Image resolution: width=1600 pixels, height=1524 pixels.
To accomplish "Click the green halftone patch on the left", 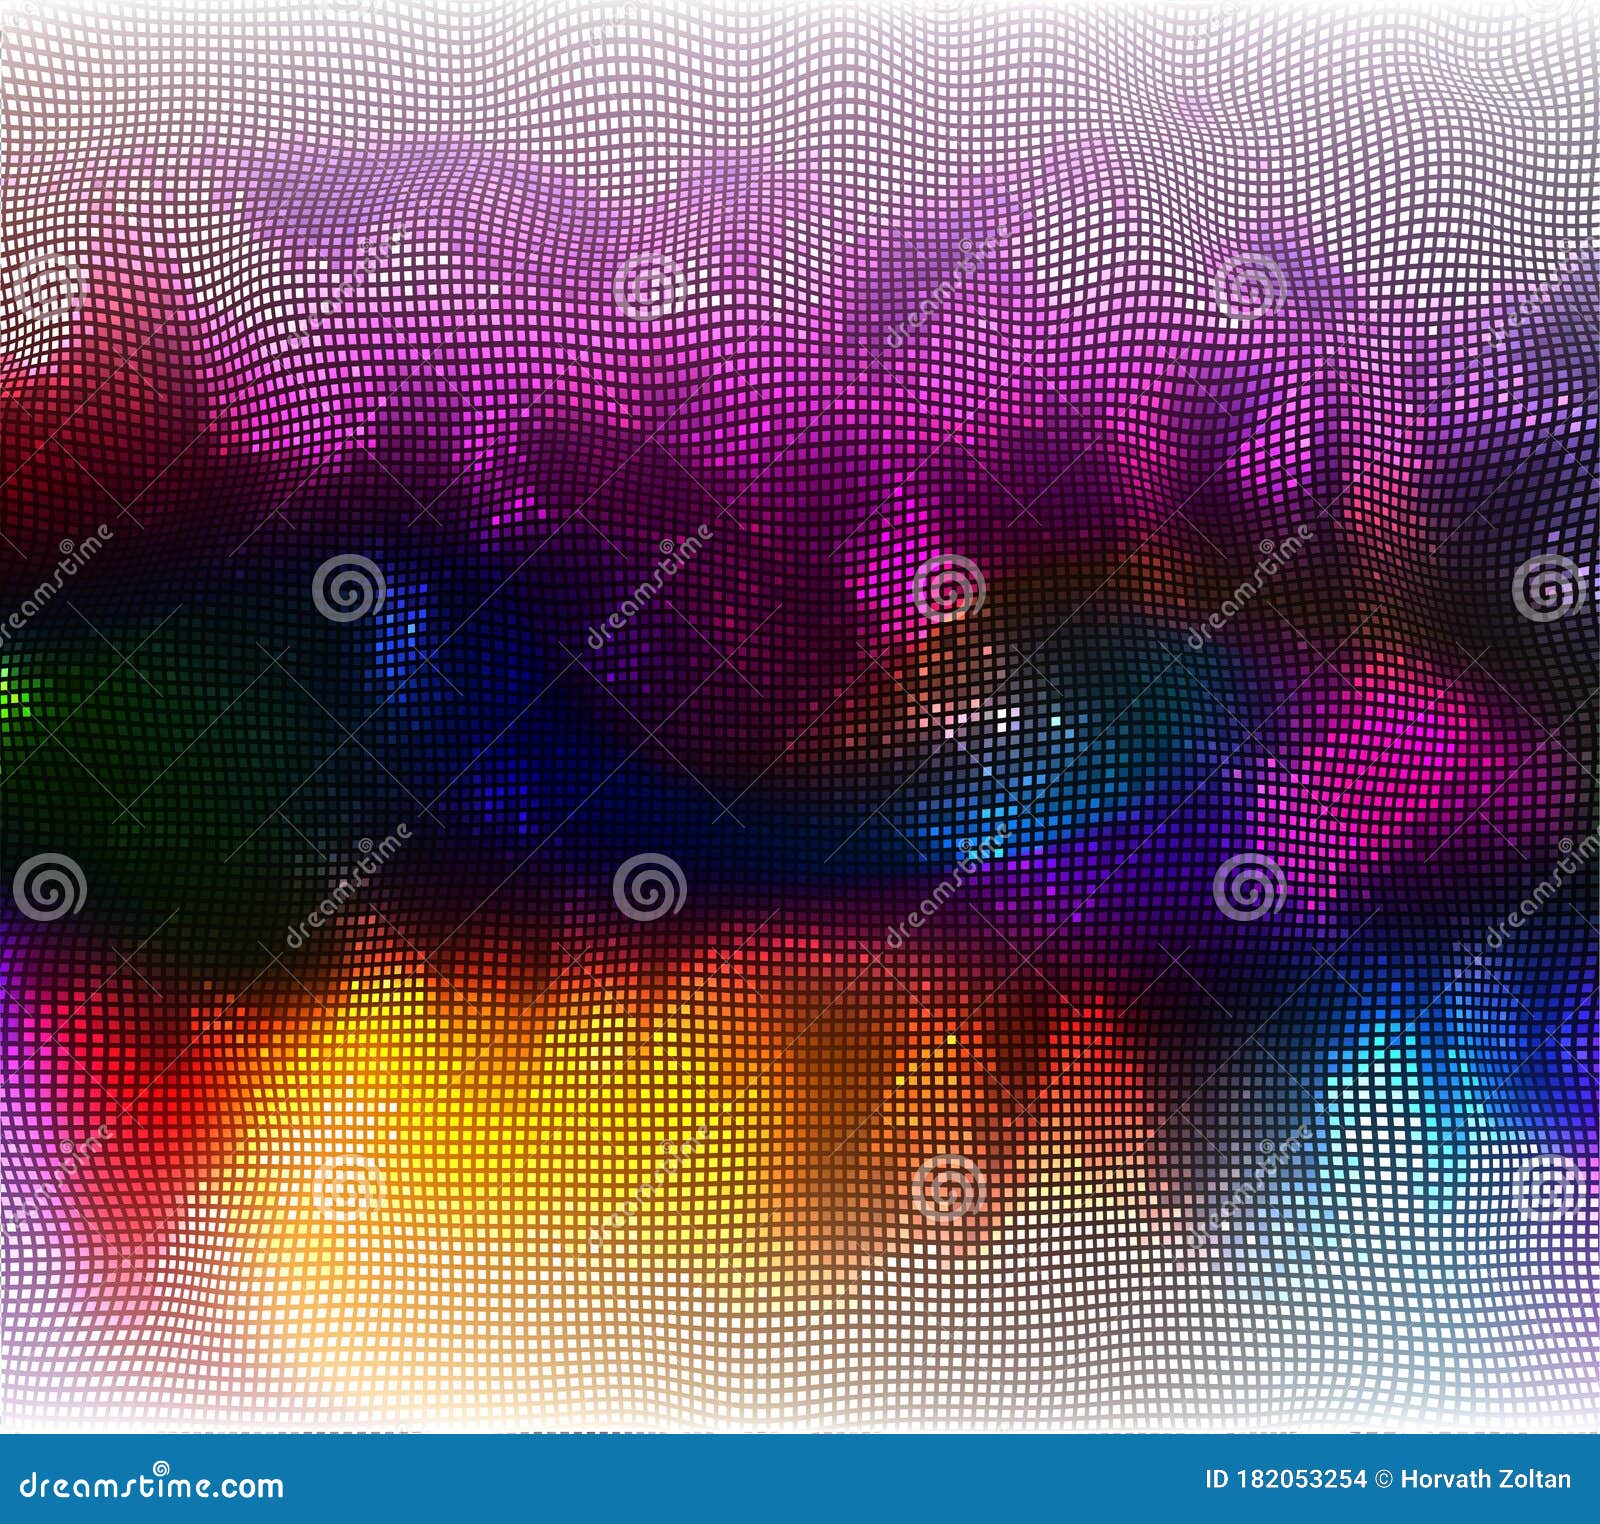I will [x=30, y=700].
